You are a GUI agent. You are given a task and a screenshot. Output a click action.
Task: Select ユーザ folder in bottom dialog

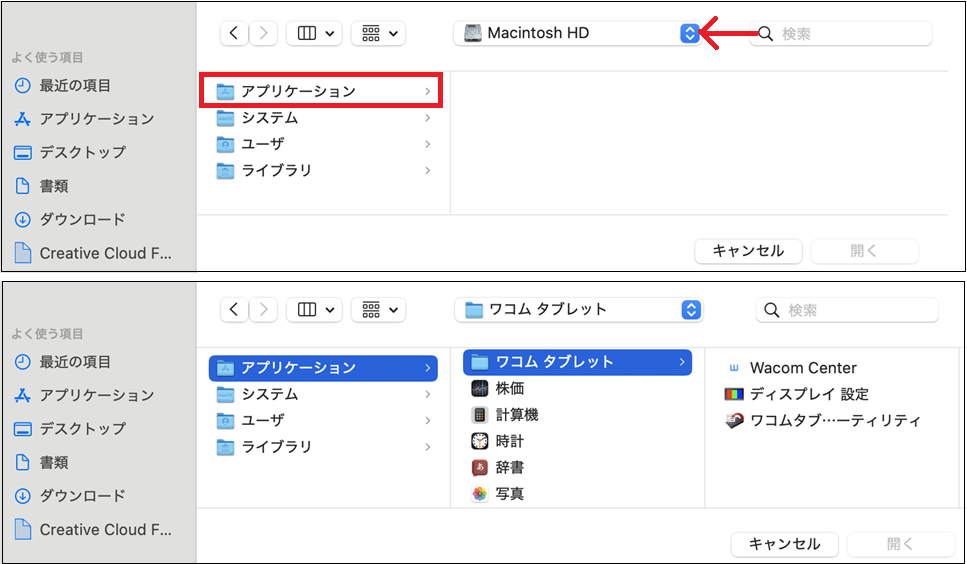tap(323, 420)
